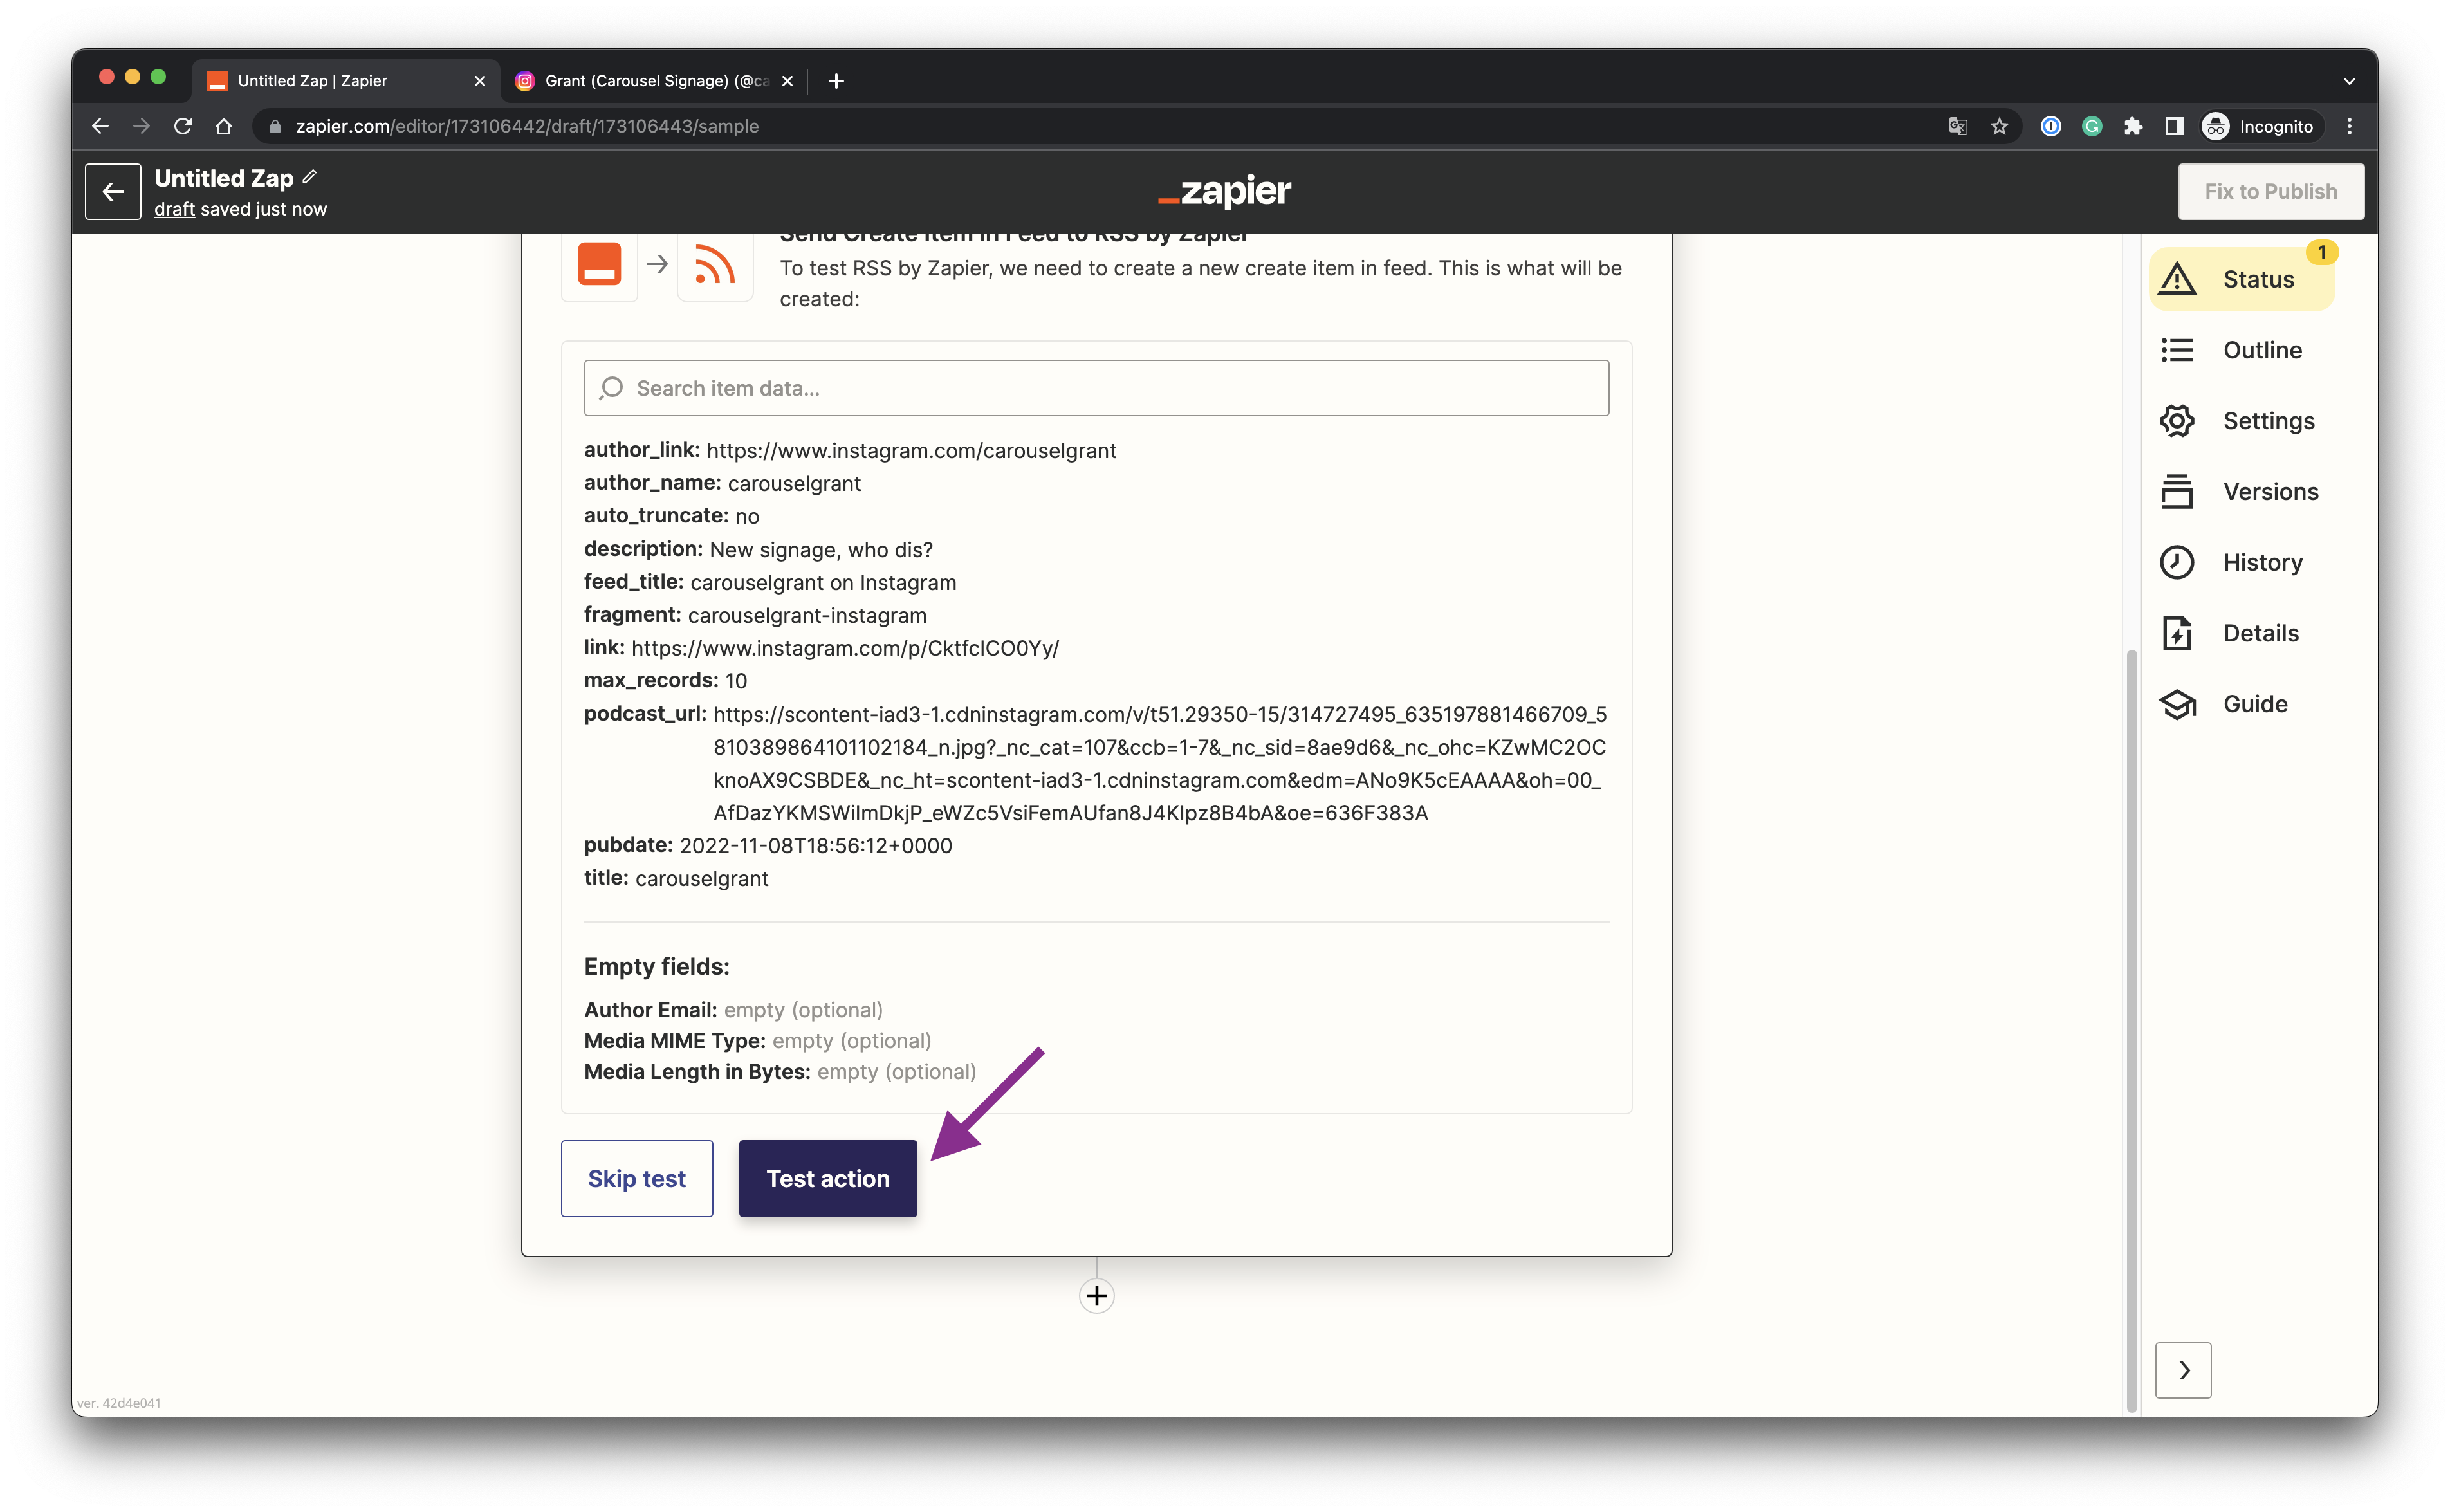Click the back arrow button beside Untitled Zap
2450x1512 pixels.
[x=112, y=191]
